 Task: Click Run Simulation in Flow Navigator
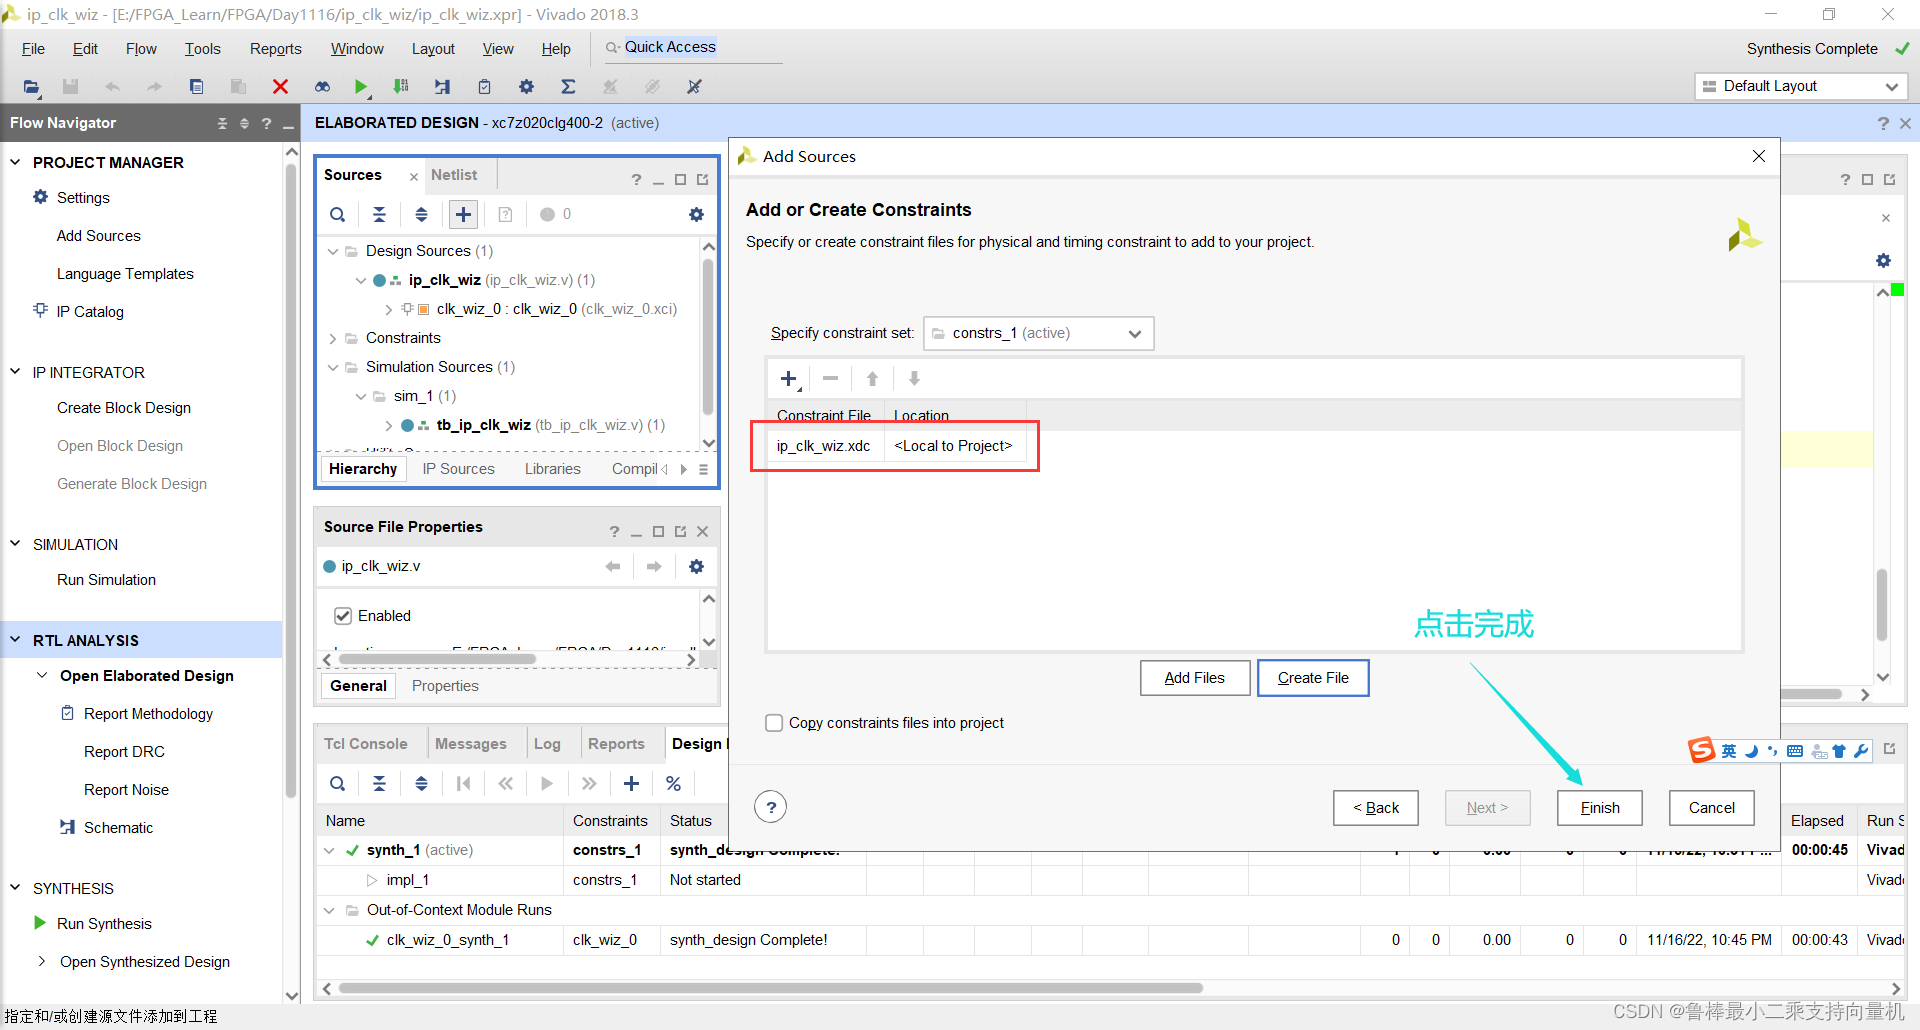pyautogui.click(x=106, y=580)
